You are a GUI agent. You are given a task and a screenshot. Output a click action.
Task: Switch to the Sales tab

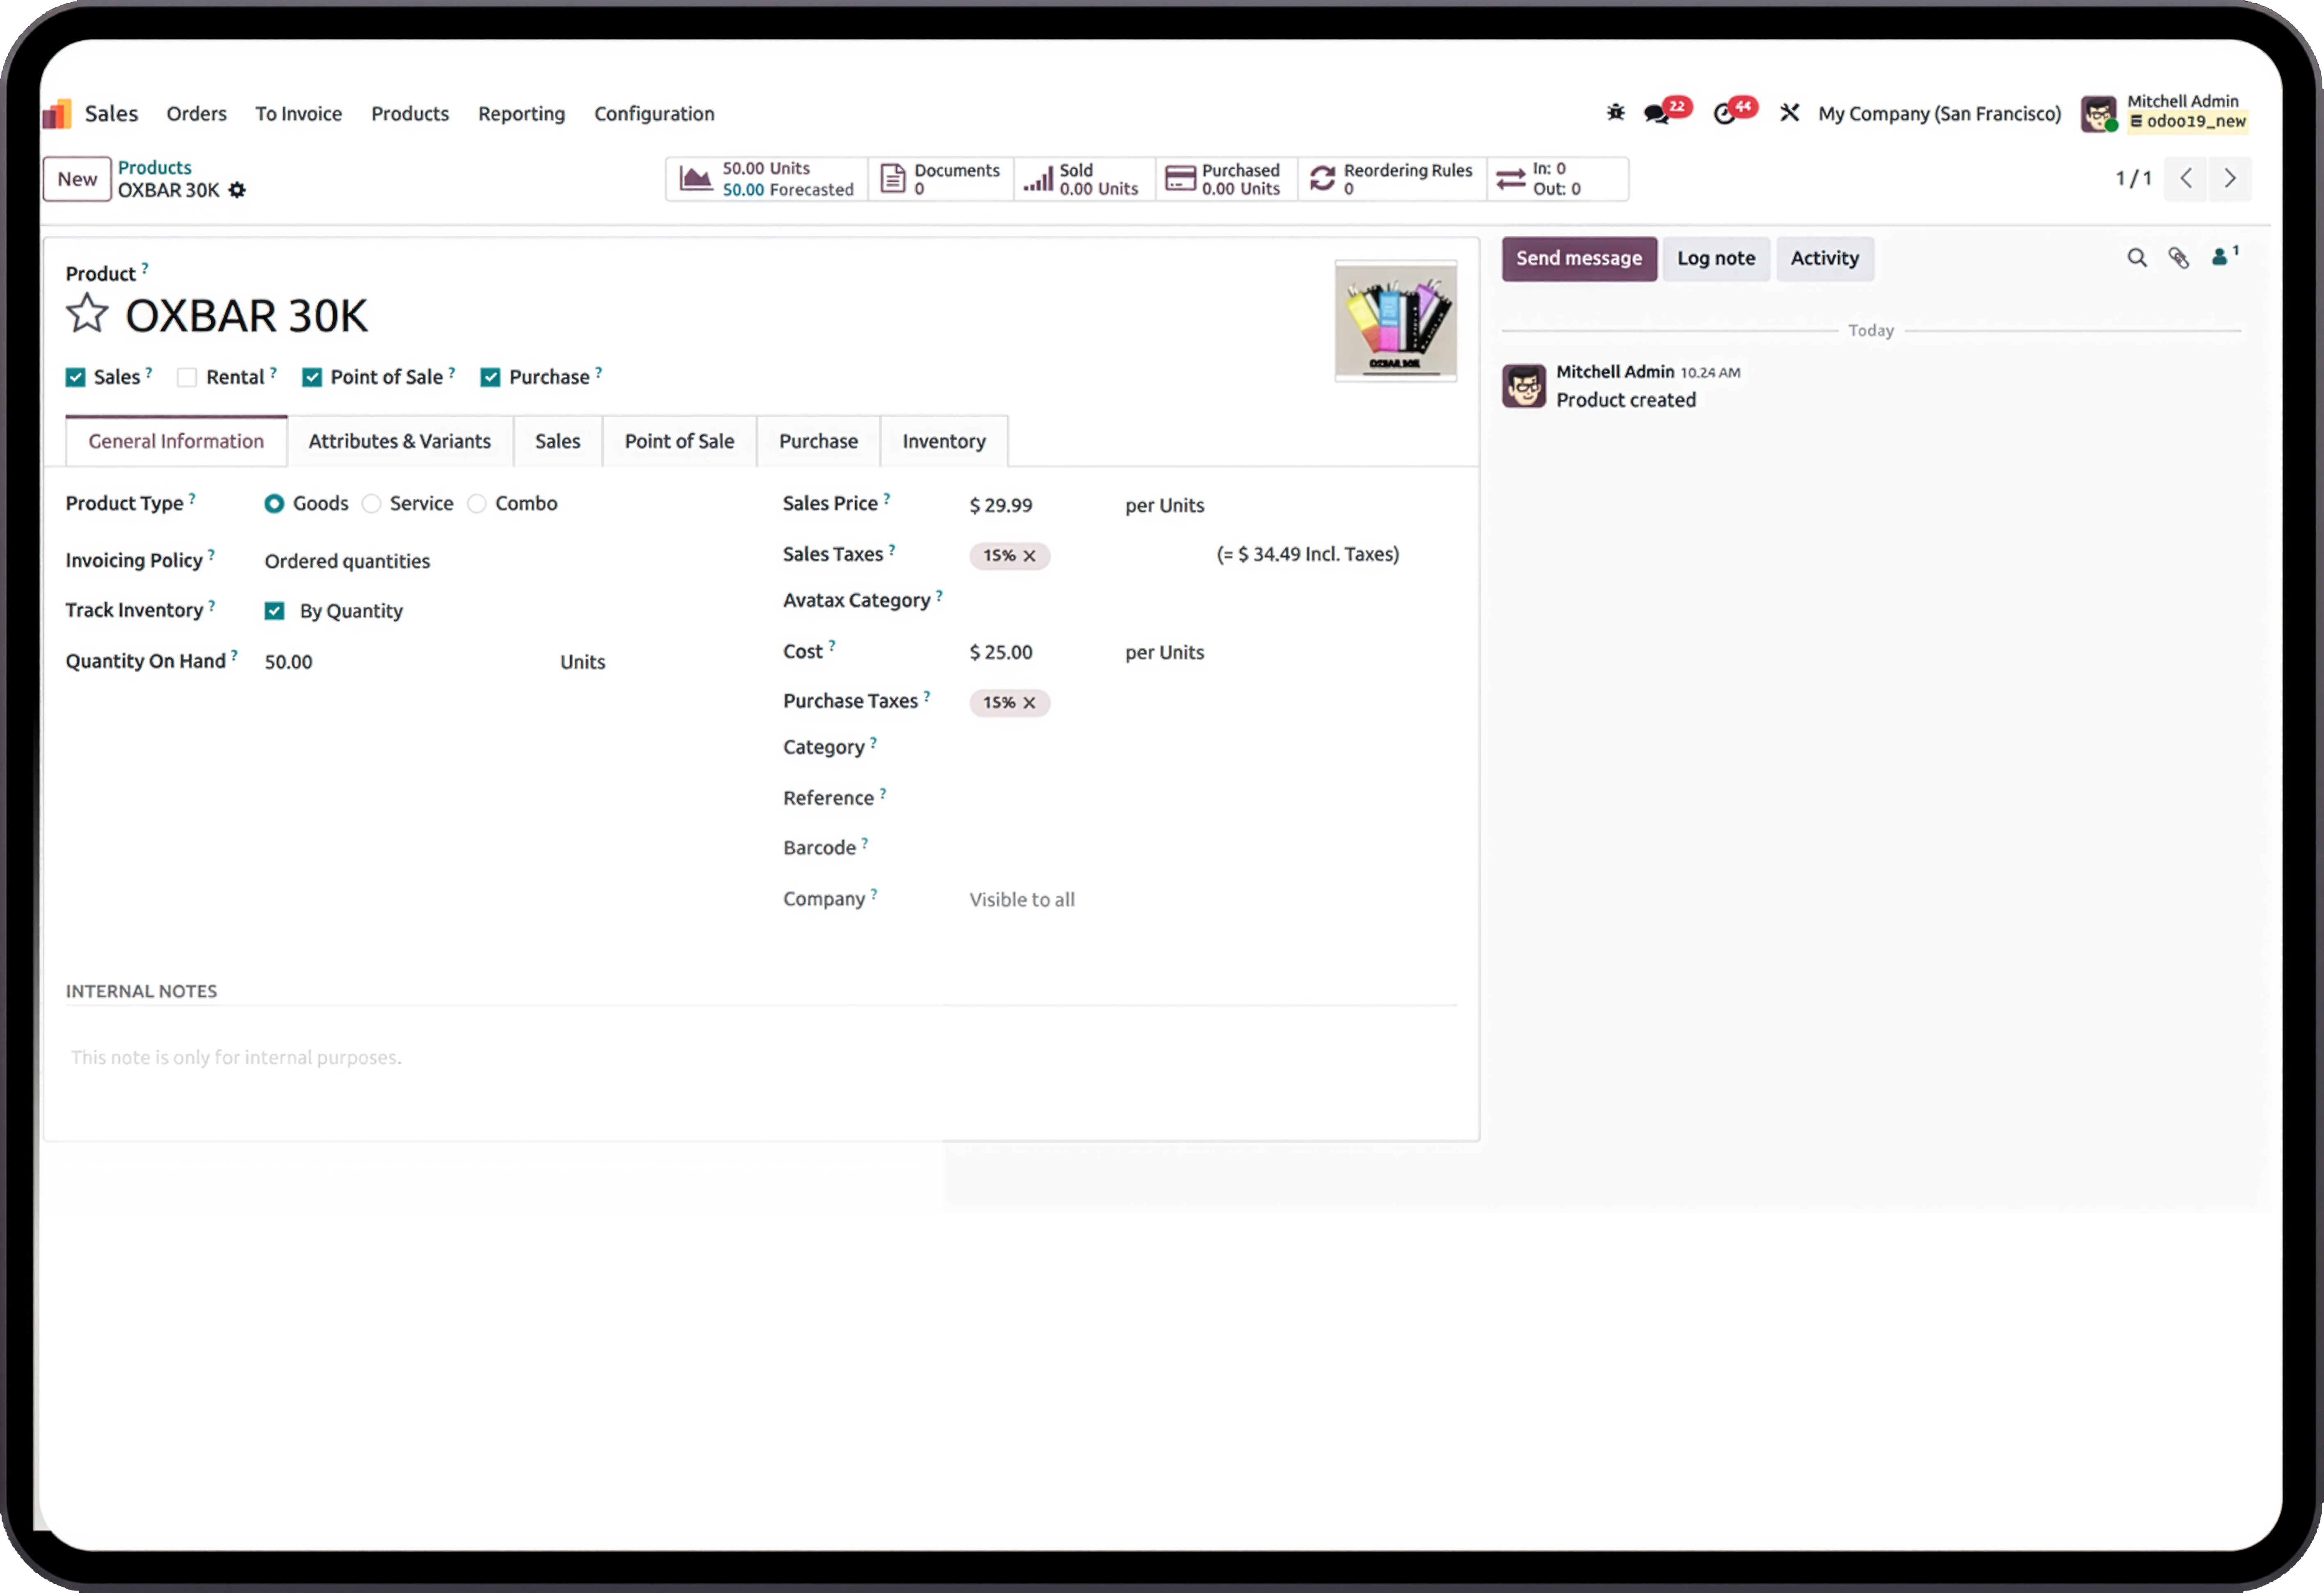[557, 441]
